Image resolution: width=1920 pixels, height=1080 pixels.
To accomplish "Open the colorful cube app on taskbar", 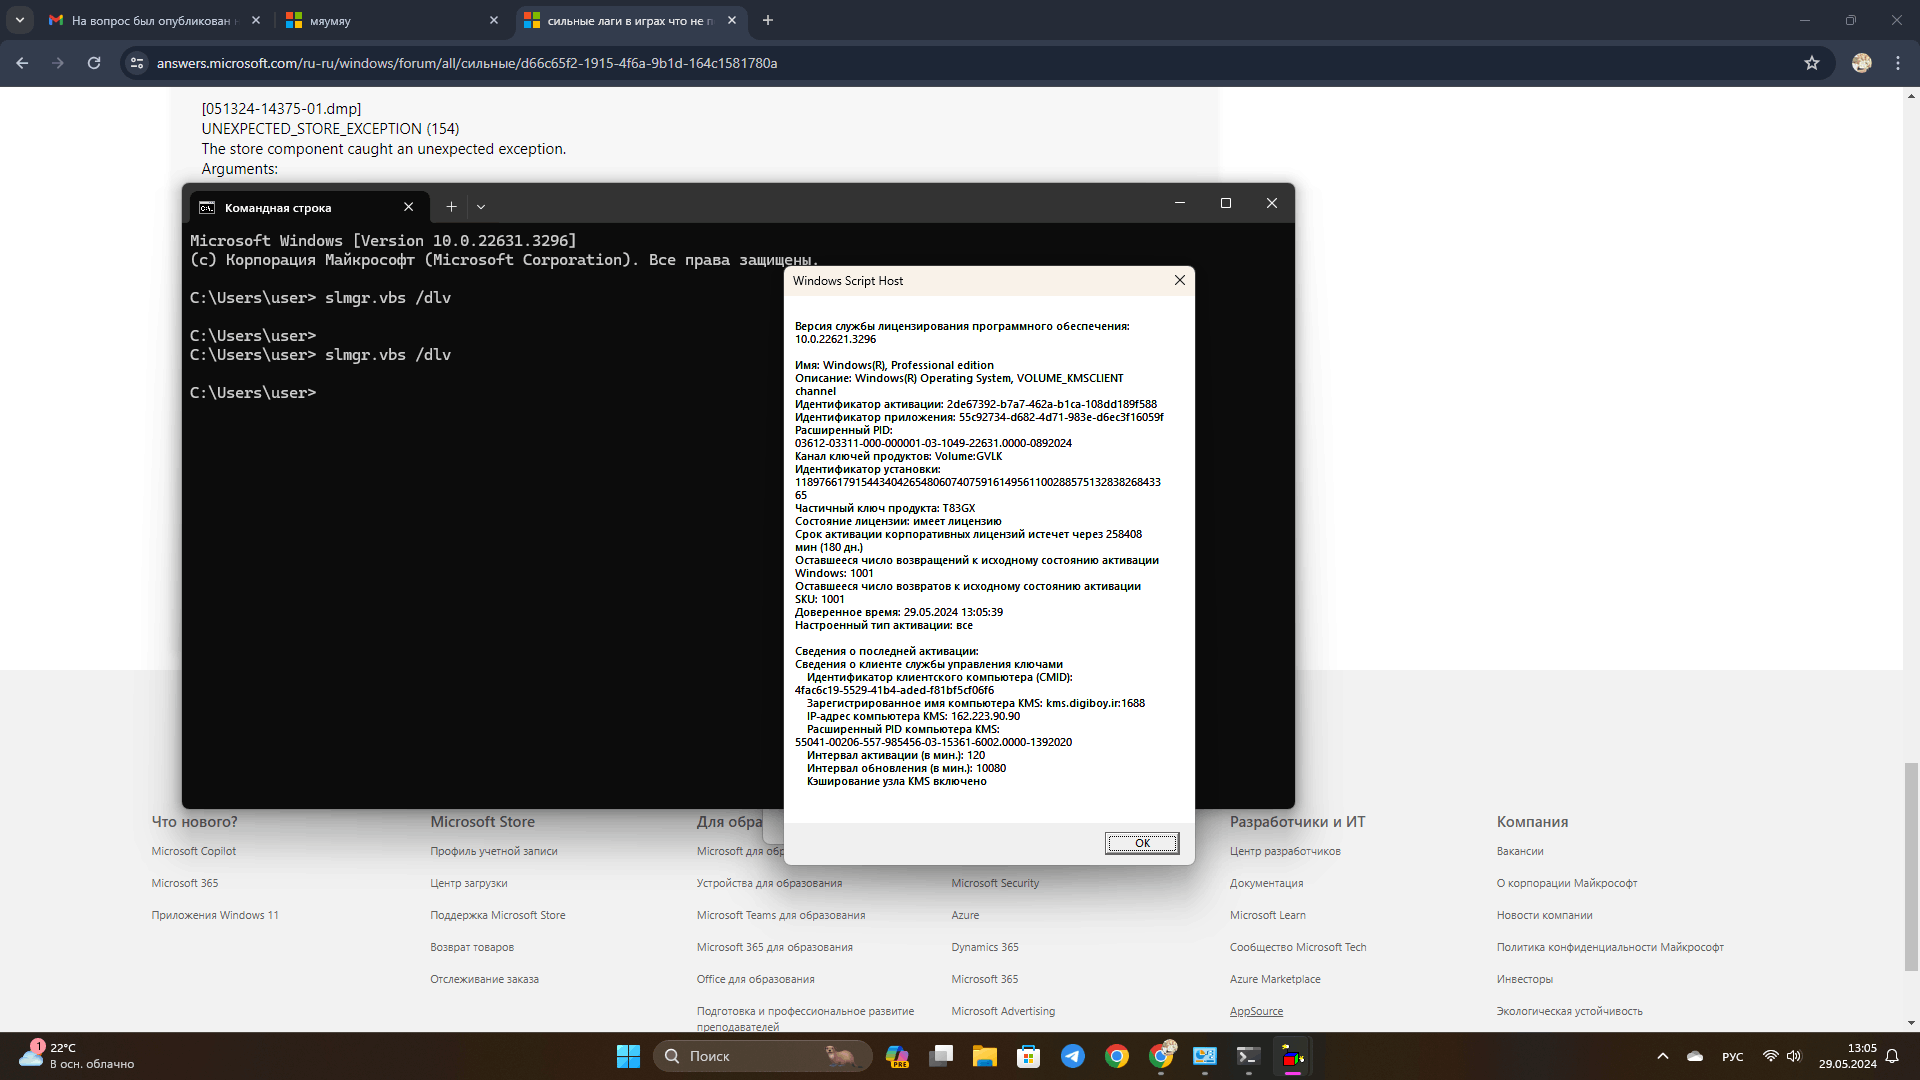I will pyautogui.click(x=1293, y=1056).
